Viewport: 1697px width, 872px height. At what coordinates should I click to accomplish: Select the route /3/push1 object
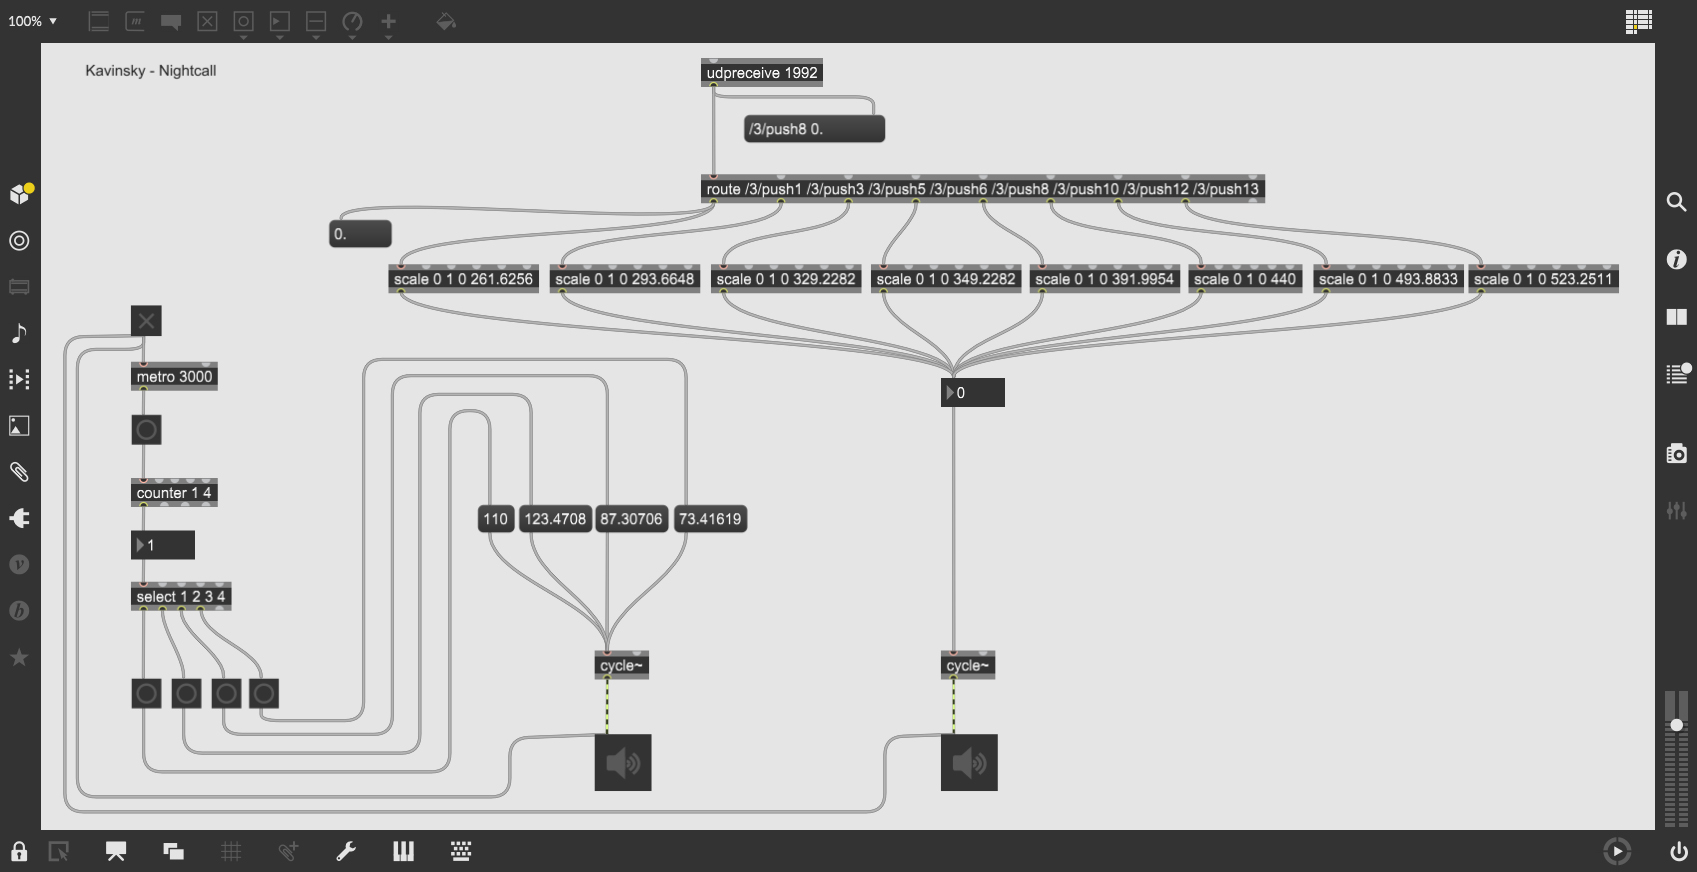point(982,189)
